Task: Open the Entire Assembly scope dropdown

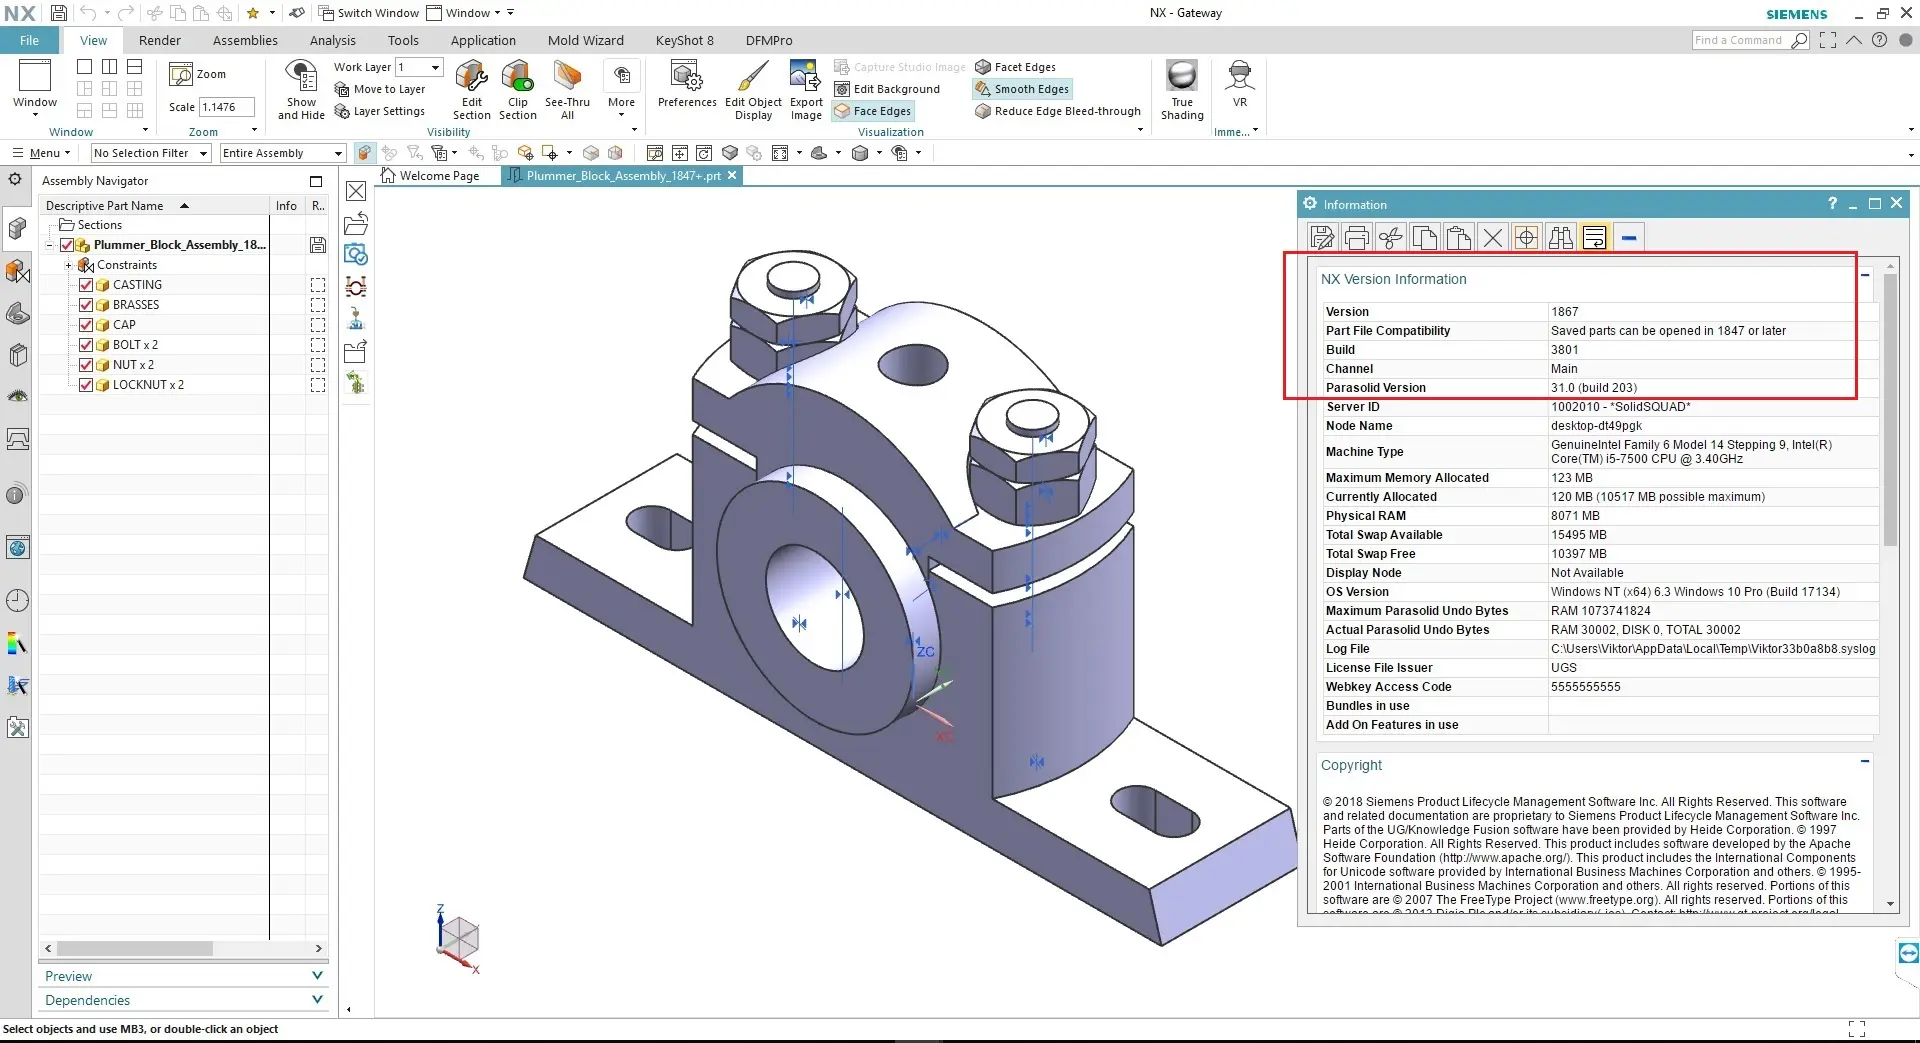Action: (338, 153)
